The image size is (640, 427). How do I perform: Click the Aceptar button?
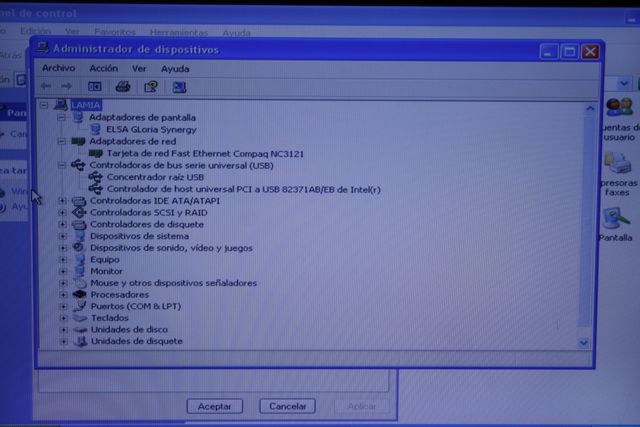click(215, 406)
